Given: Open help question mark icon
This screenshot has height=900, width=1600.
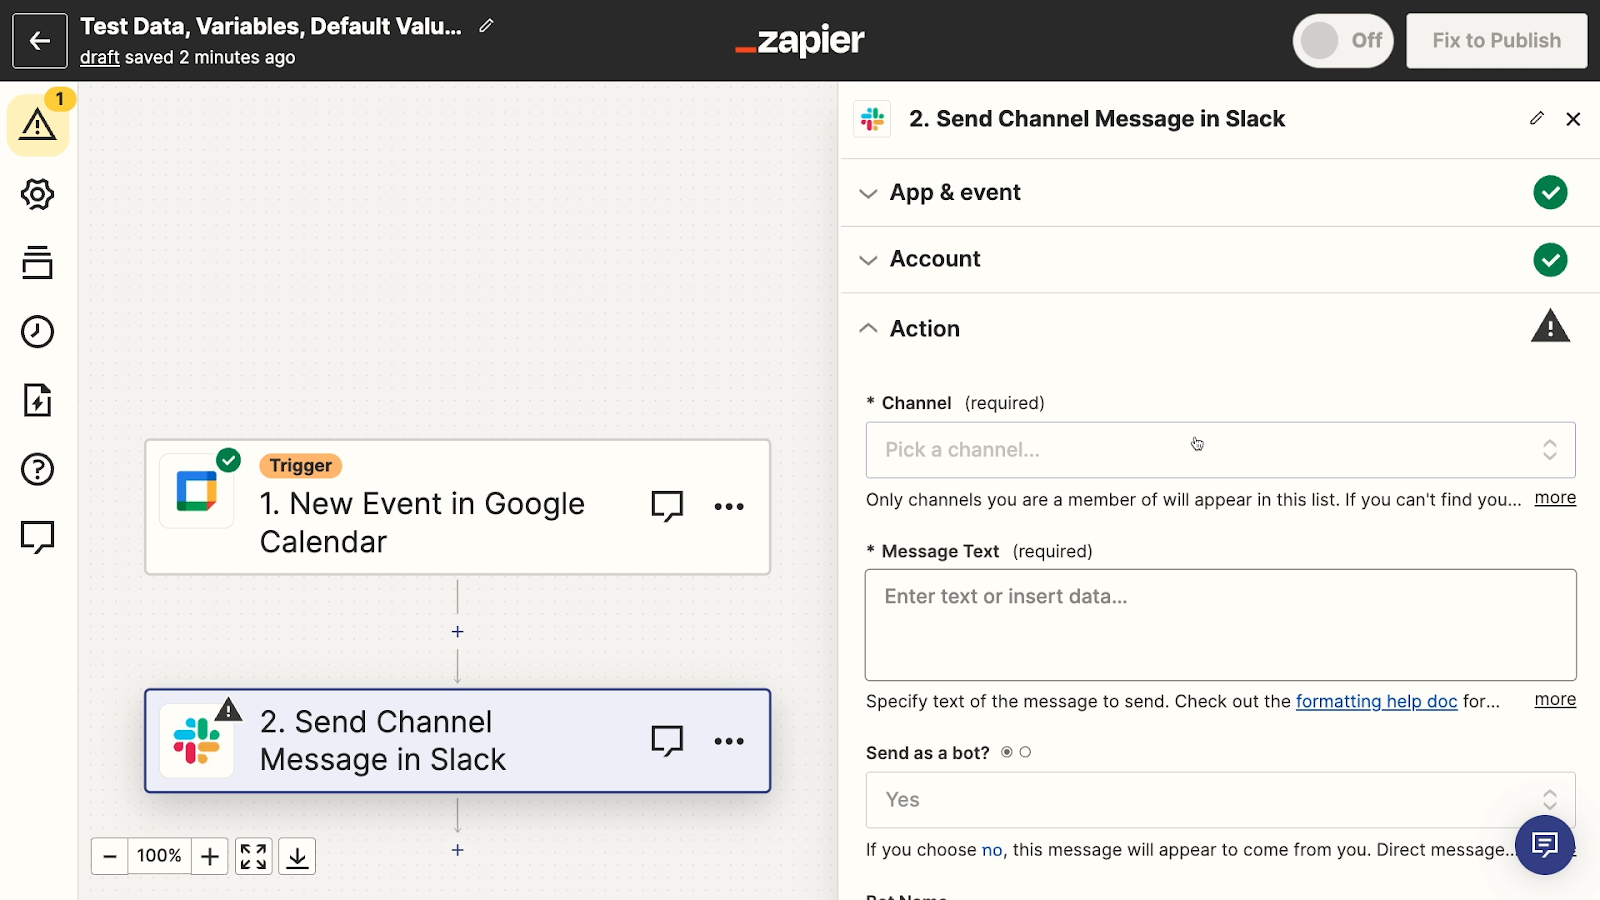Looking at the screenshot, I should point(38,469).
